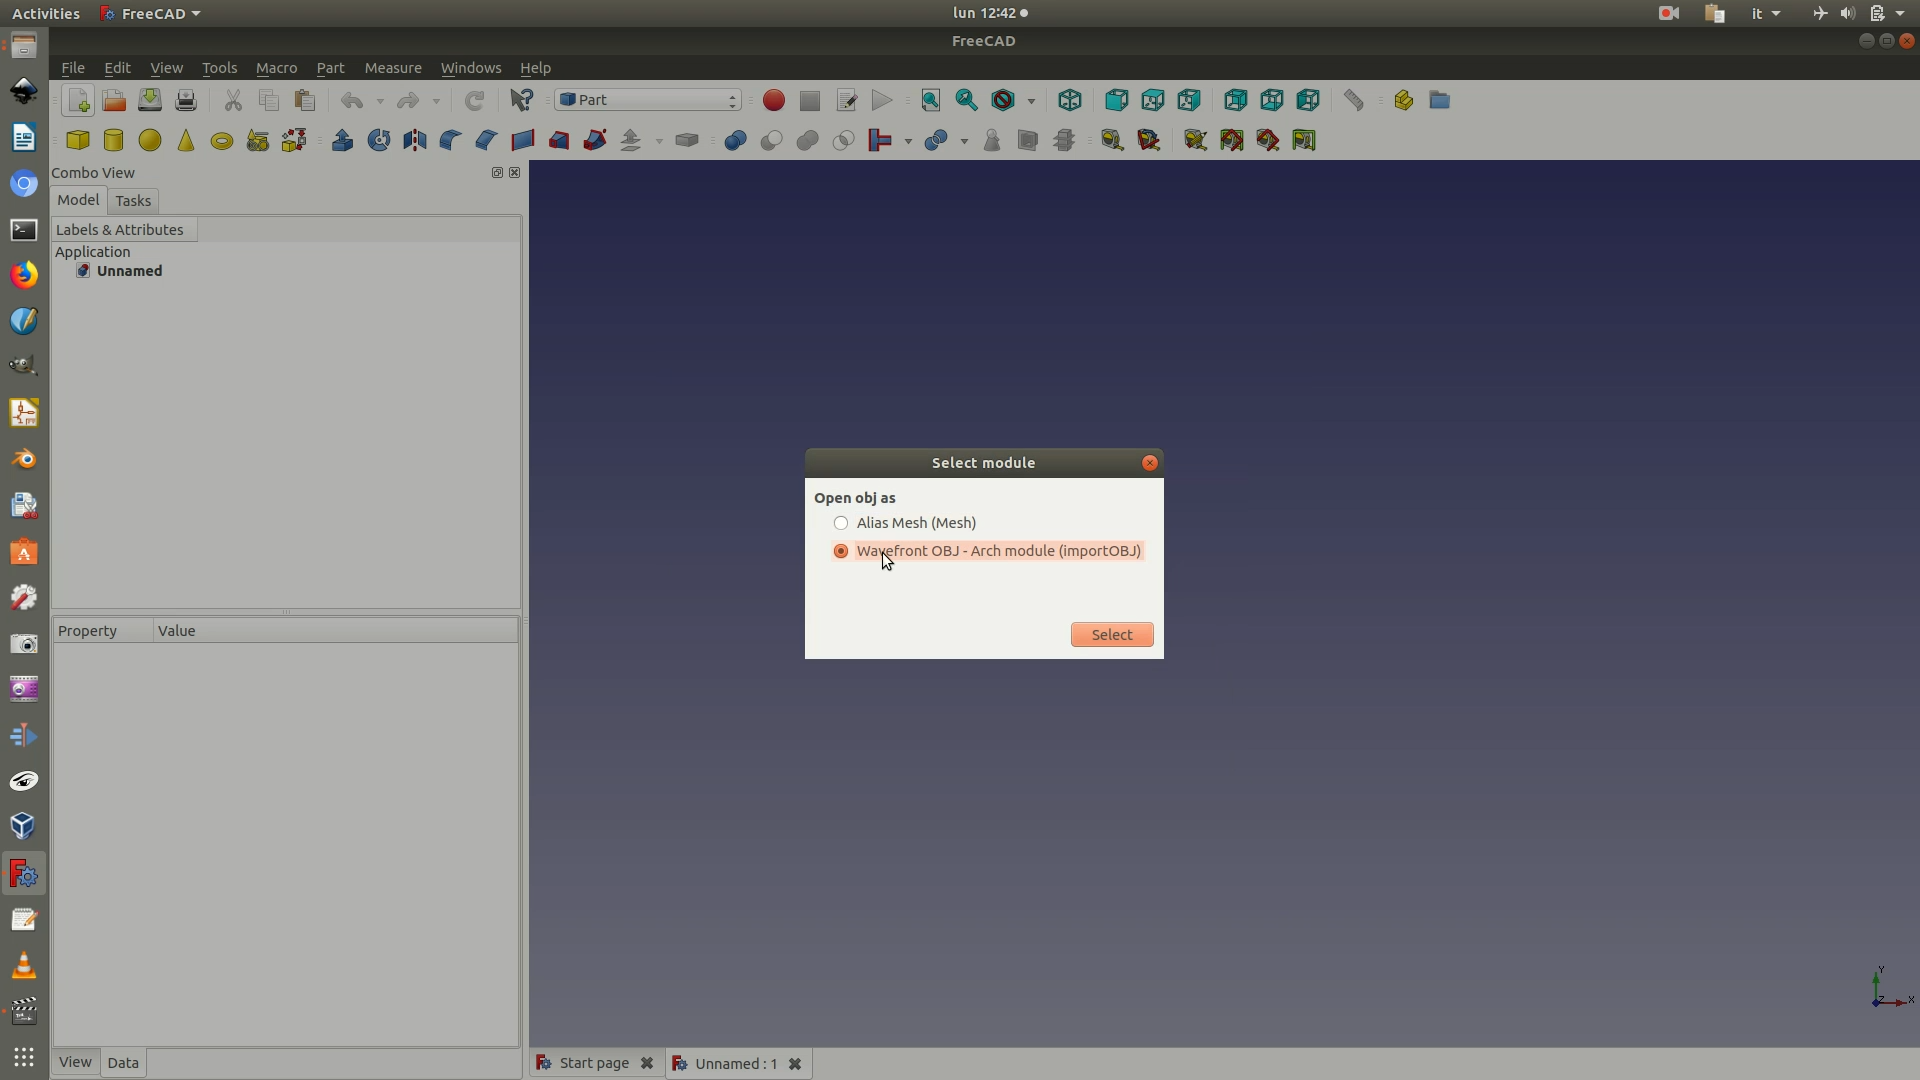This screenshot has width=1920, height=1080.
Task: Open the Edit menu
Action: (117, 68)
